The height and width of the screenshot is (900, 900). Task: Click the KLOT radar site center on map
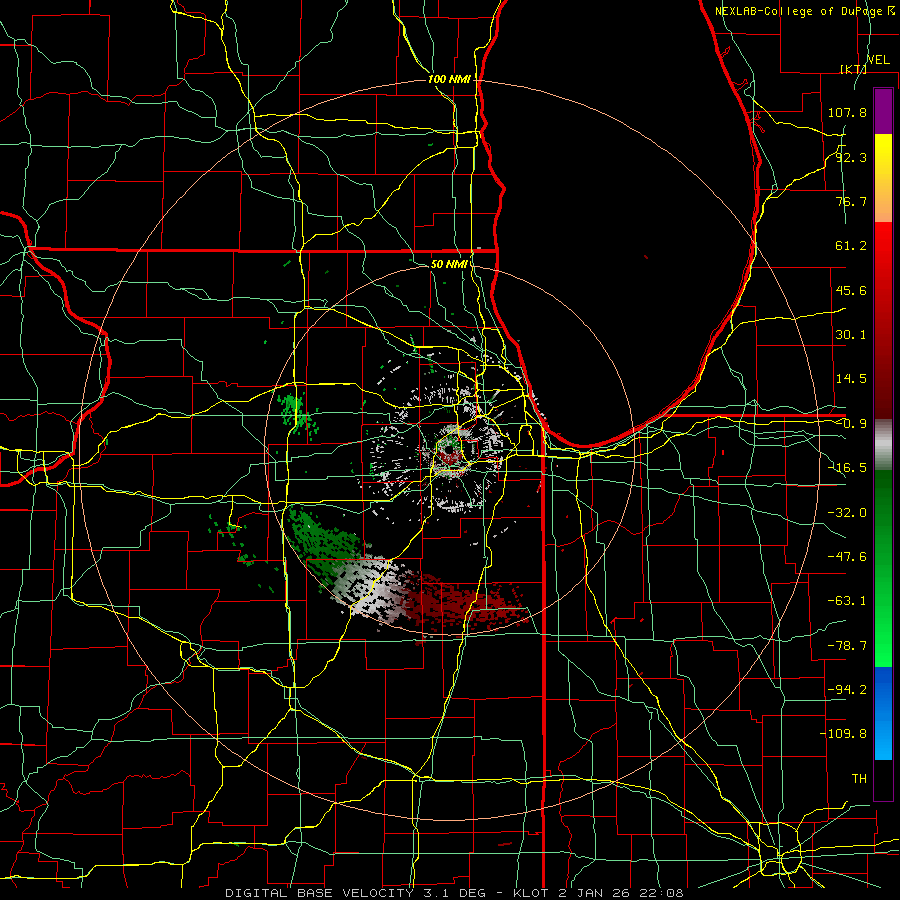(449, 451)
